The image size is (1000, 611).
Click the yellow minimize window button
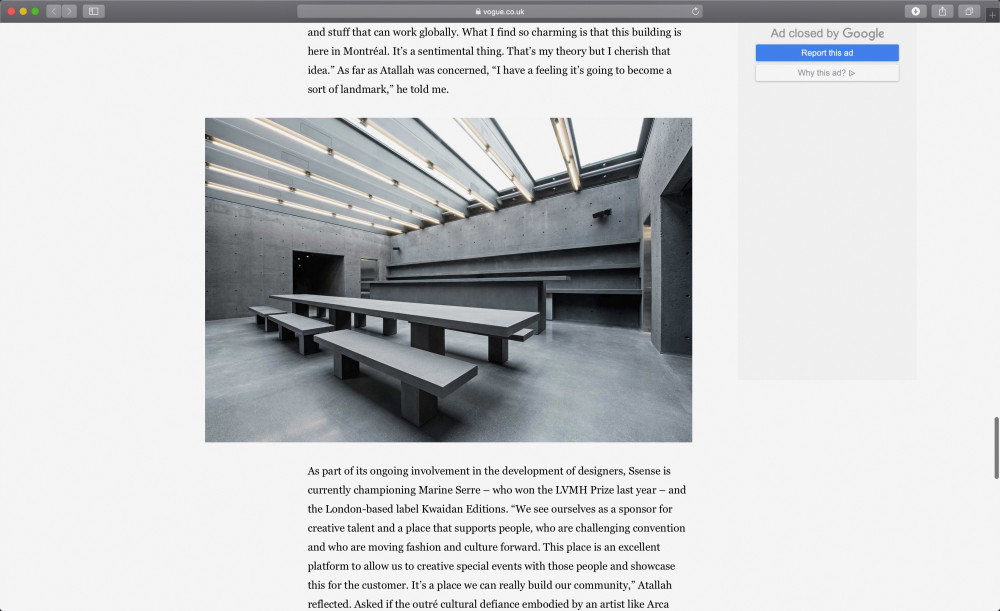point(23,11)
